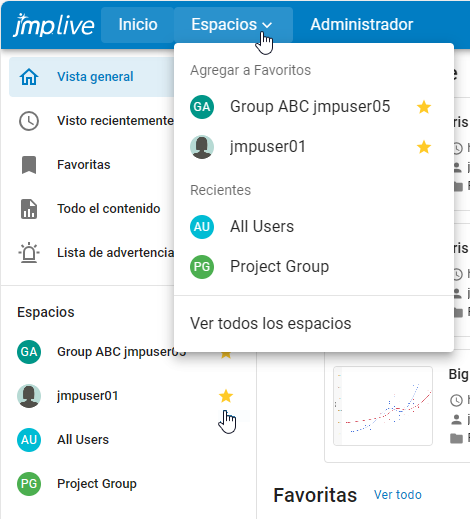Toggle favorite star for jmpuser01 in sidebar
Screen dimensions: 470x519
[x=226, y=396]
